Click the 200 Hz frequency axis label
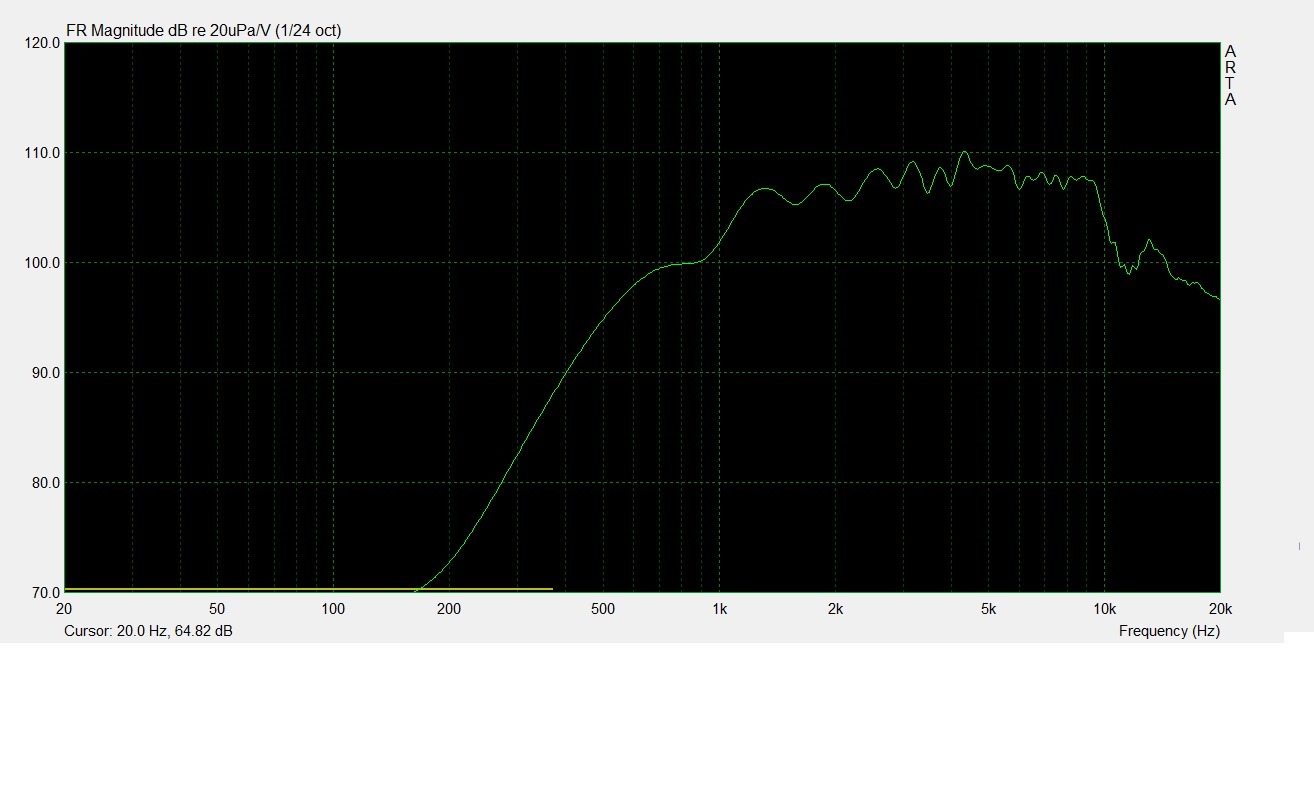Image resolution: width=1314 pixels, height=800 pixels. (449, 609)
